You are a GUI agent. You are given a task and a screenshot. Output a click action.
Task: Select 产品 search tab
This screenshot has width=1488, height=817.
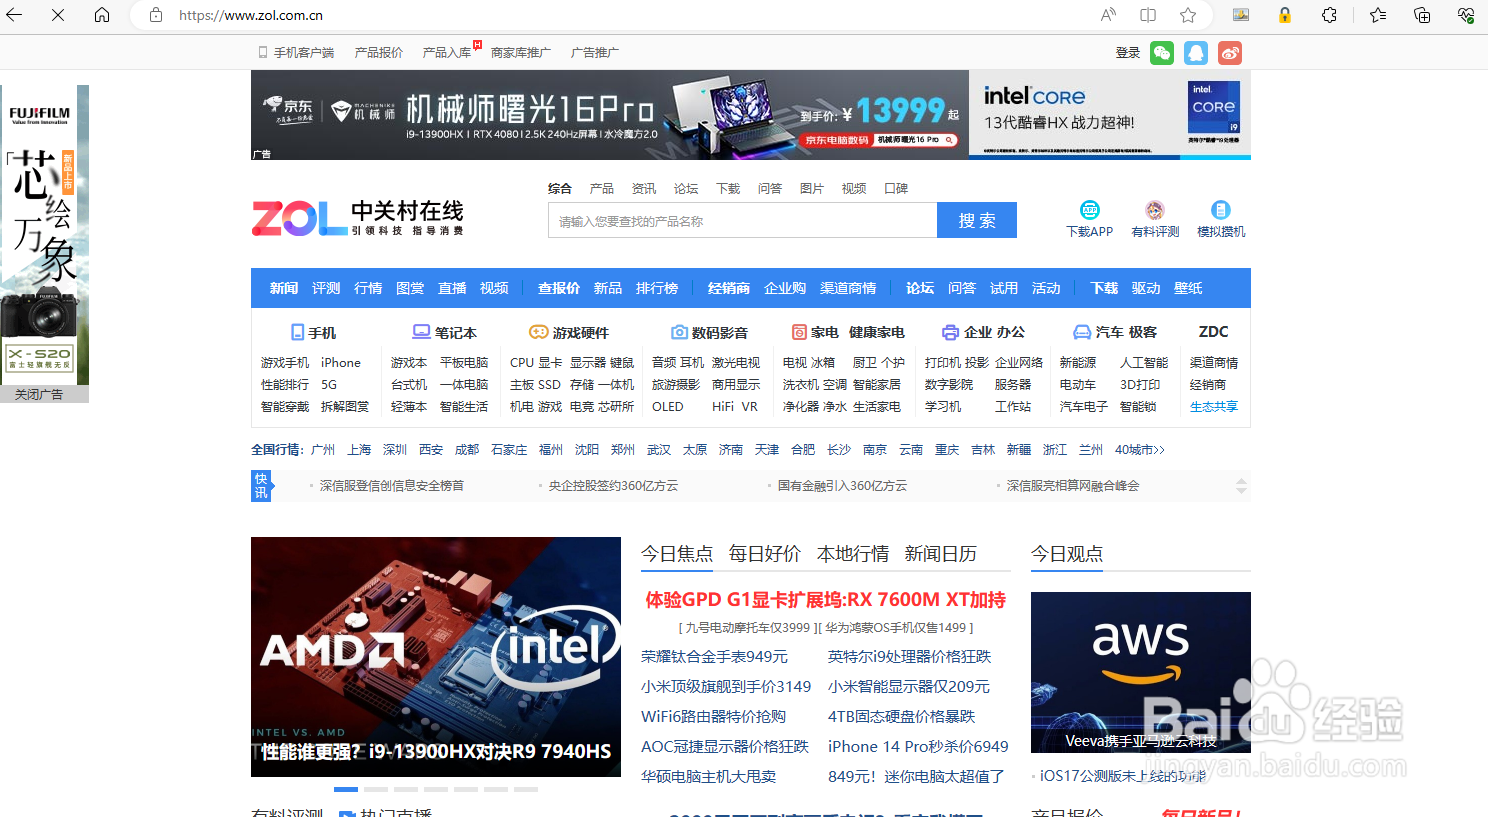(602, 188)
